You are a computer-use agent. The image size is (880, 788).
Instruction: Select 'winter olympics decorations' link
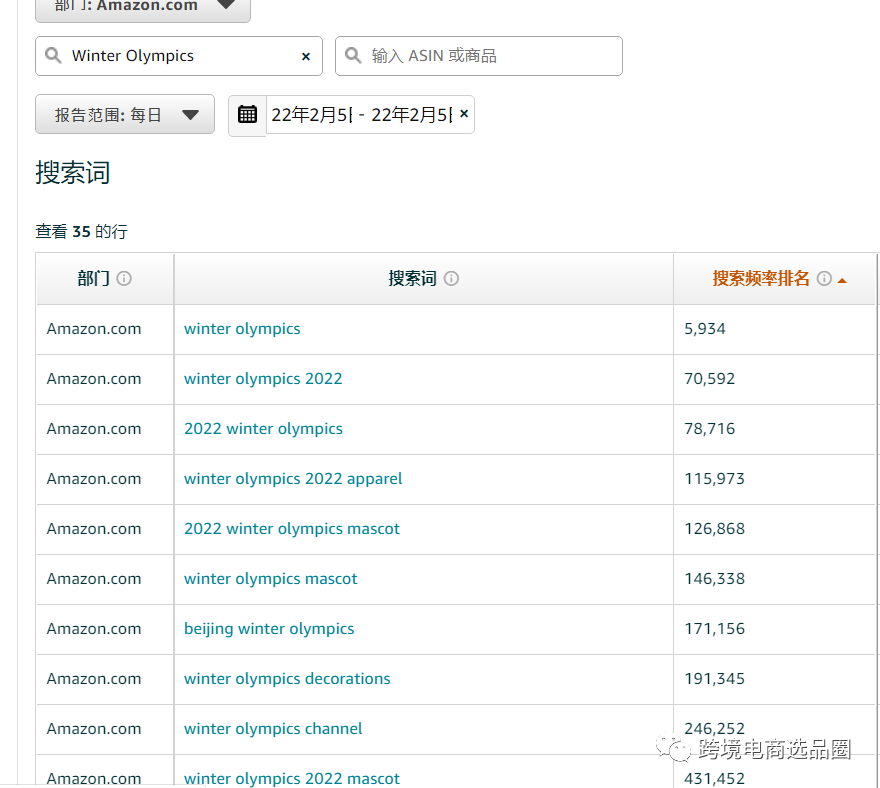[287, 679]
